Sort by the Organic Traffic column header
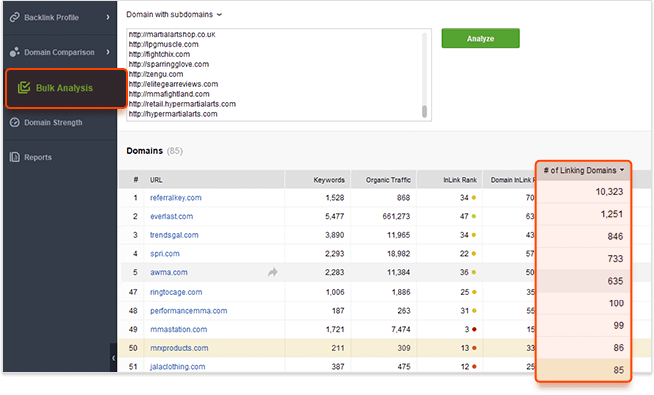The width and height of the screenshot is (654, 395). tap(388, 180)
